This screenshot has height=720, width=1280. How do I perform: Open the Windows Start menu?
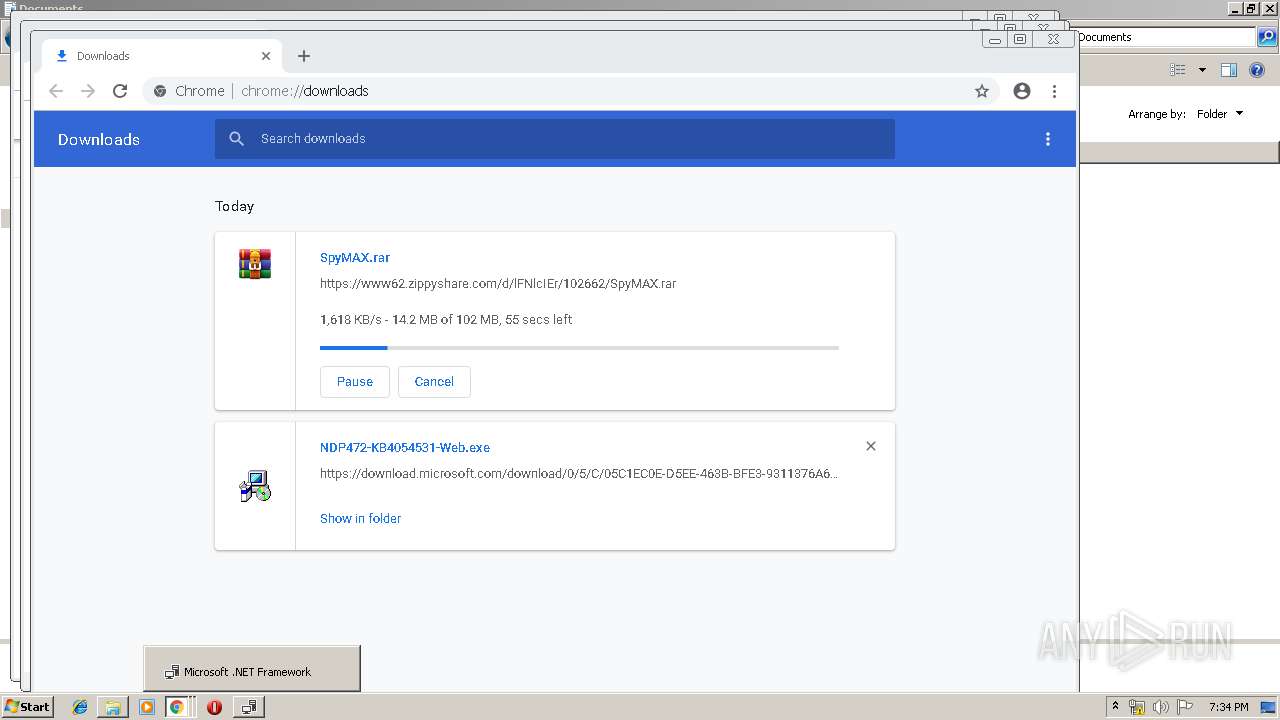click(27, 706)
